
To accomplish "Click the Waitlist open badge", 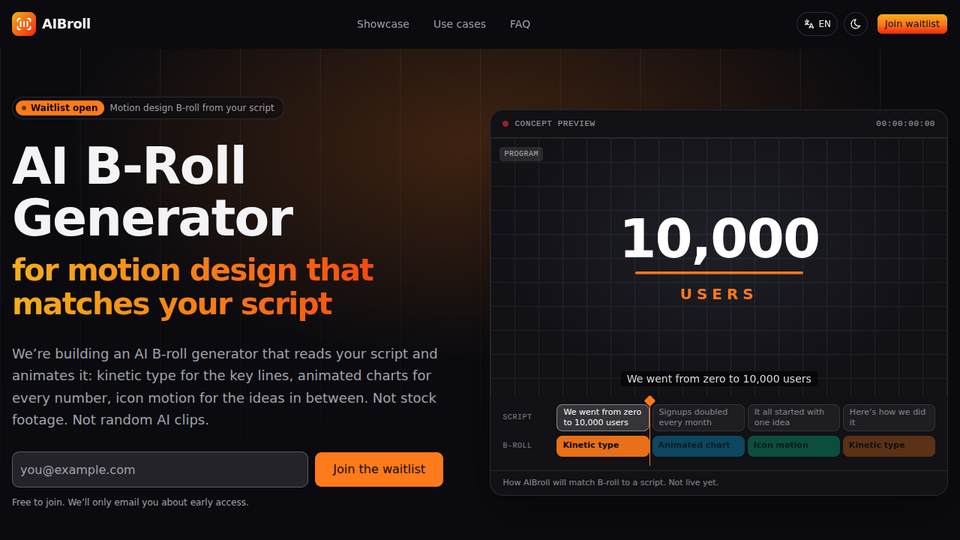I will 59,108.
